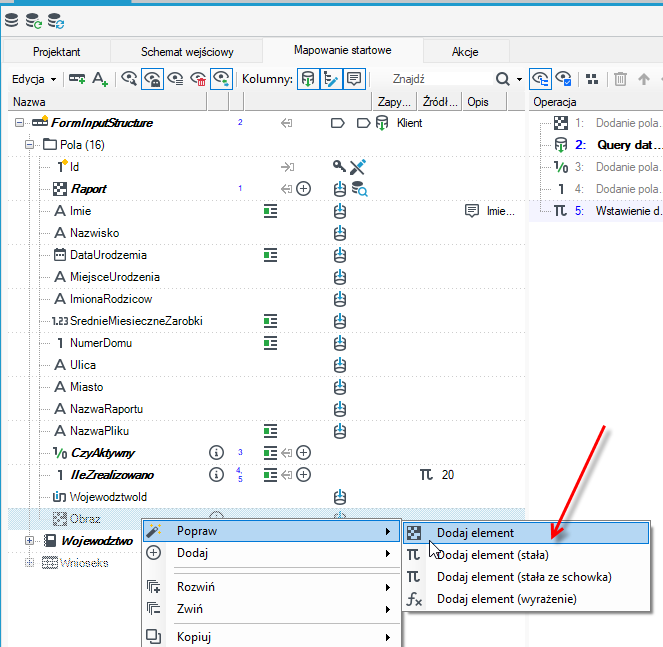Select the Mapowanie startowe tab
The height and width of the screenshot is (647, 663).
[x=342, y=50]
